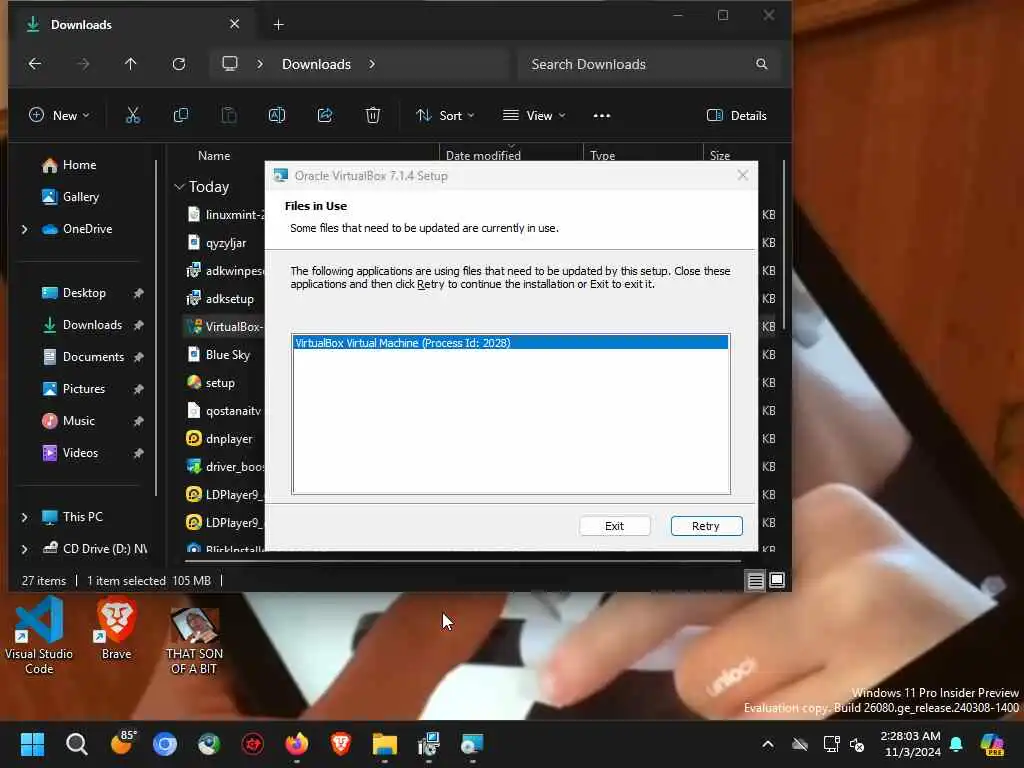Open taskbar Search
The image size is (1024, 768).
76,744
